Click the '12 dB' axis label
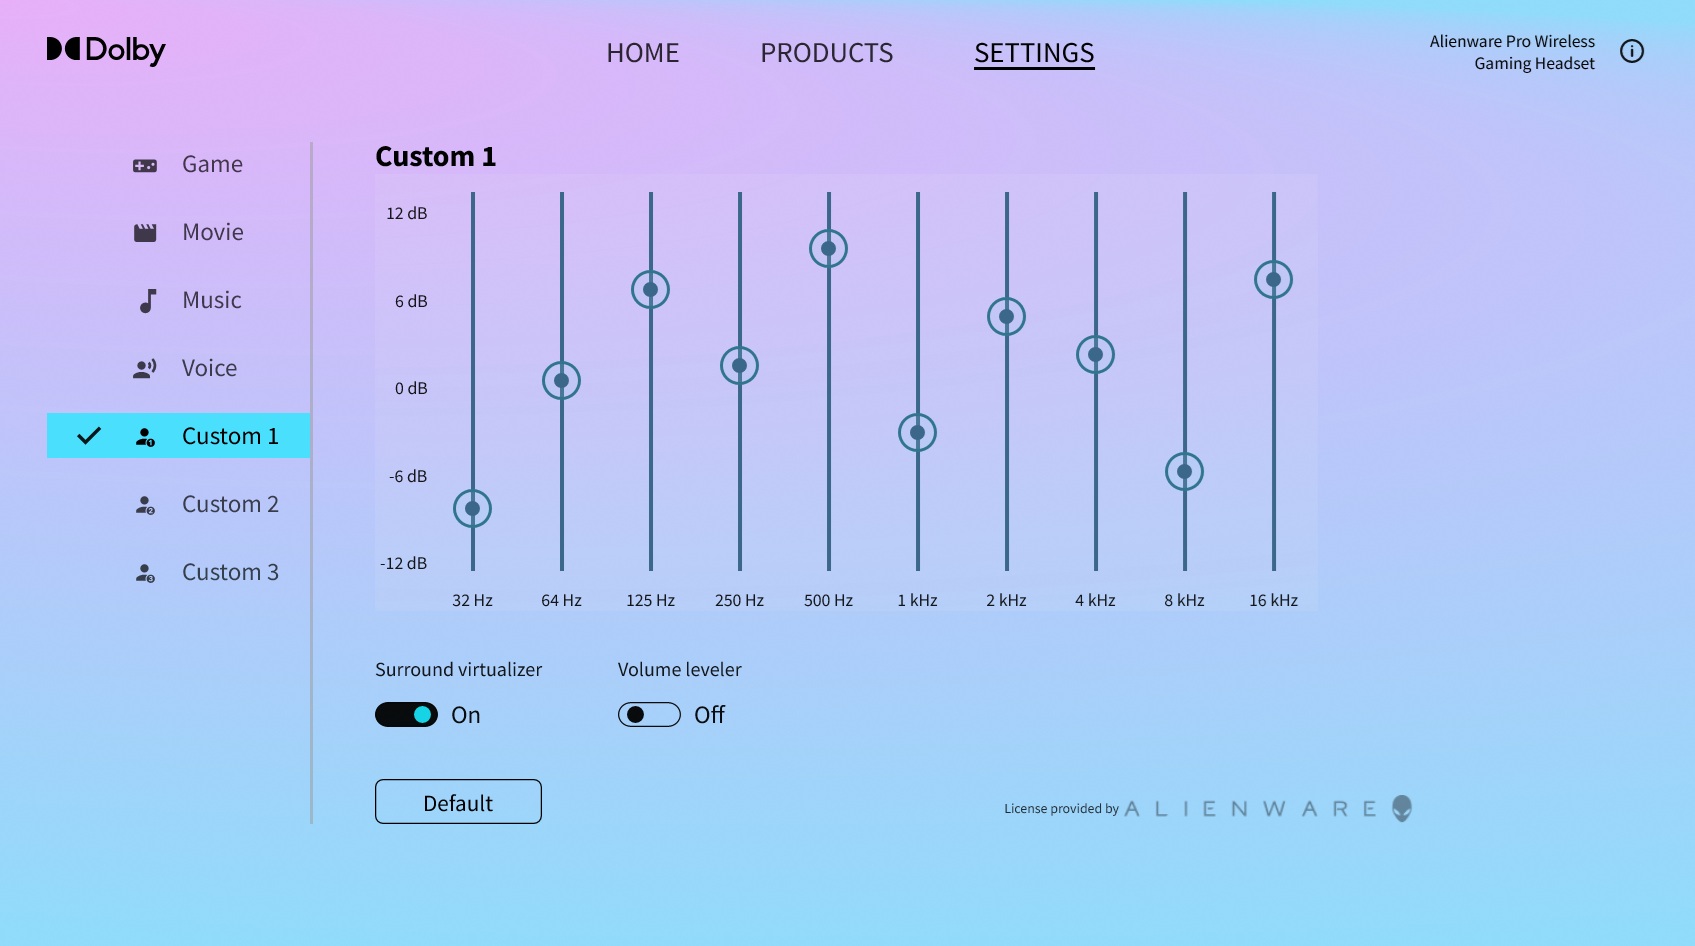The width and height of the screenshot is (1695, 946). pyautogui.click(x=407, y=213)
